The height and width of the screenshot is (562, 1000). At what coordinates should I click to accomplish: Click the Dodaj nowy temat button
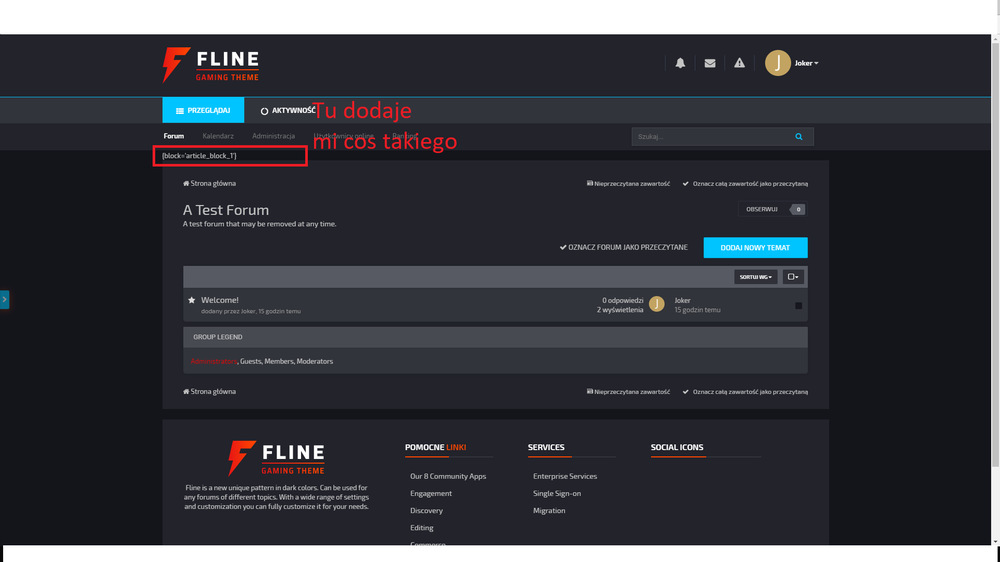pos(755,247)
